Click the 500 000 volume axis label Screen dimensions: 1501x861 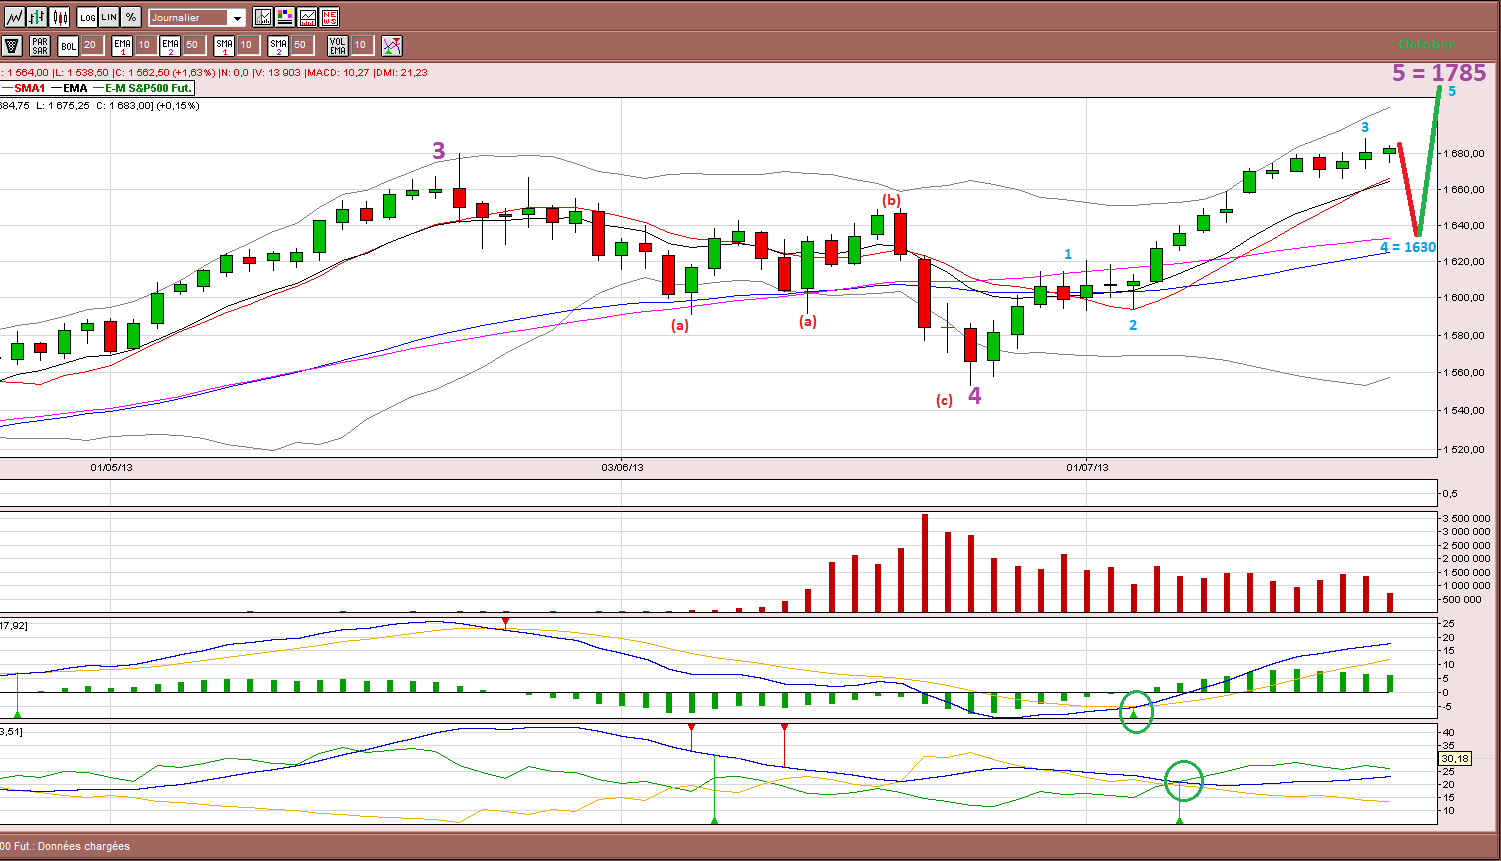point(1462,600)
